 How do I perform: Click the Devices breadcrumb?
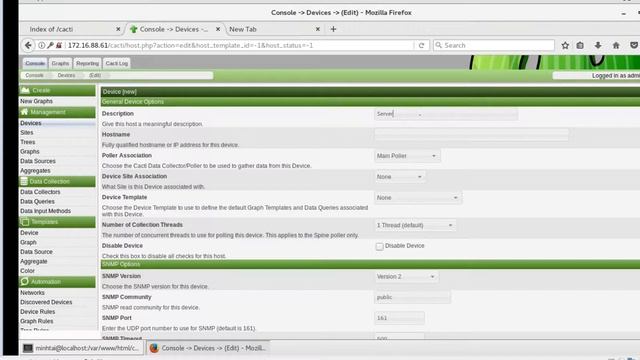(x=66, y=76)
